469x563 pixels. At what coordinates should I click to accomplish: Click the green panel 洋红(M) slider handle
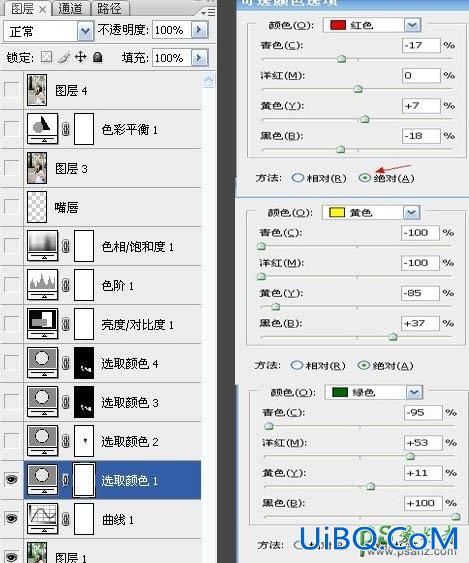[x=410, y=456]
